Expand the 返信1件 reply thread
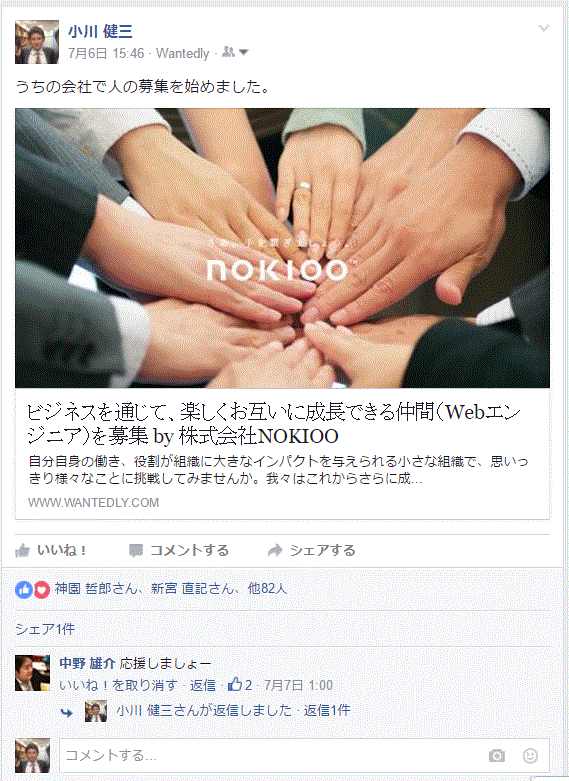The height and width of the screenshot is (781, 569). coord(327,710)
